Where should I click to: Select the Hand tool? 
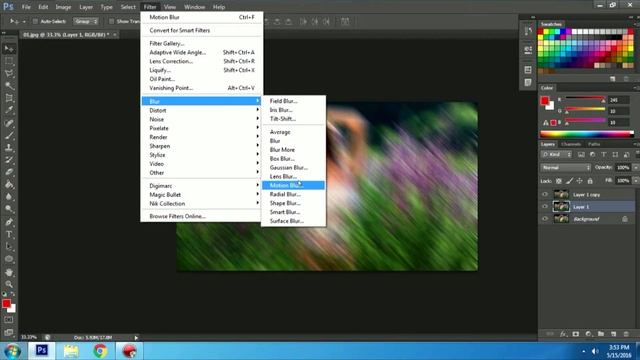pos(9,272)
